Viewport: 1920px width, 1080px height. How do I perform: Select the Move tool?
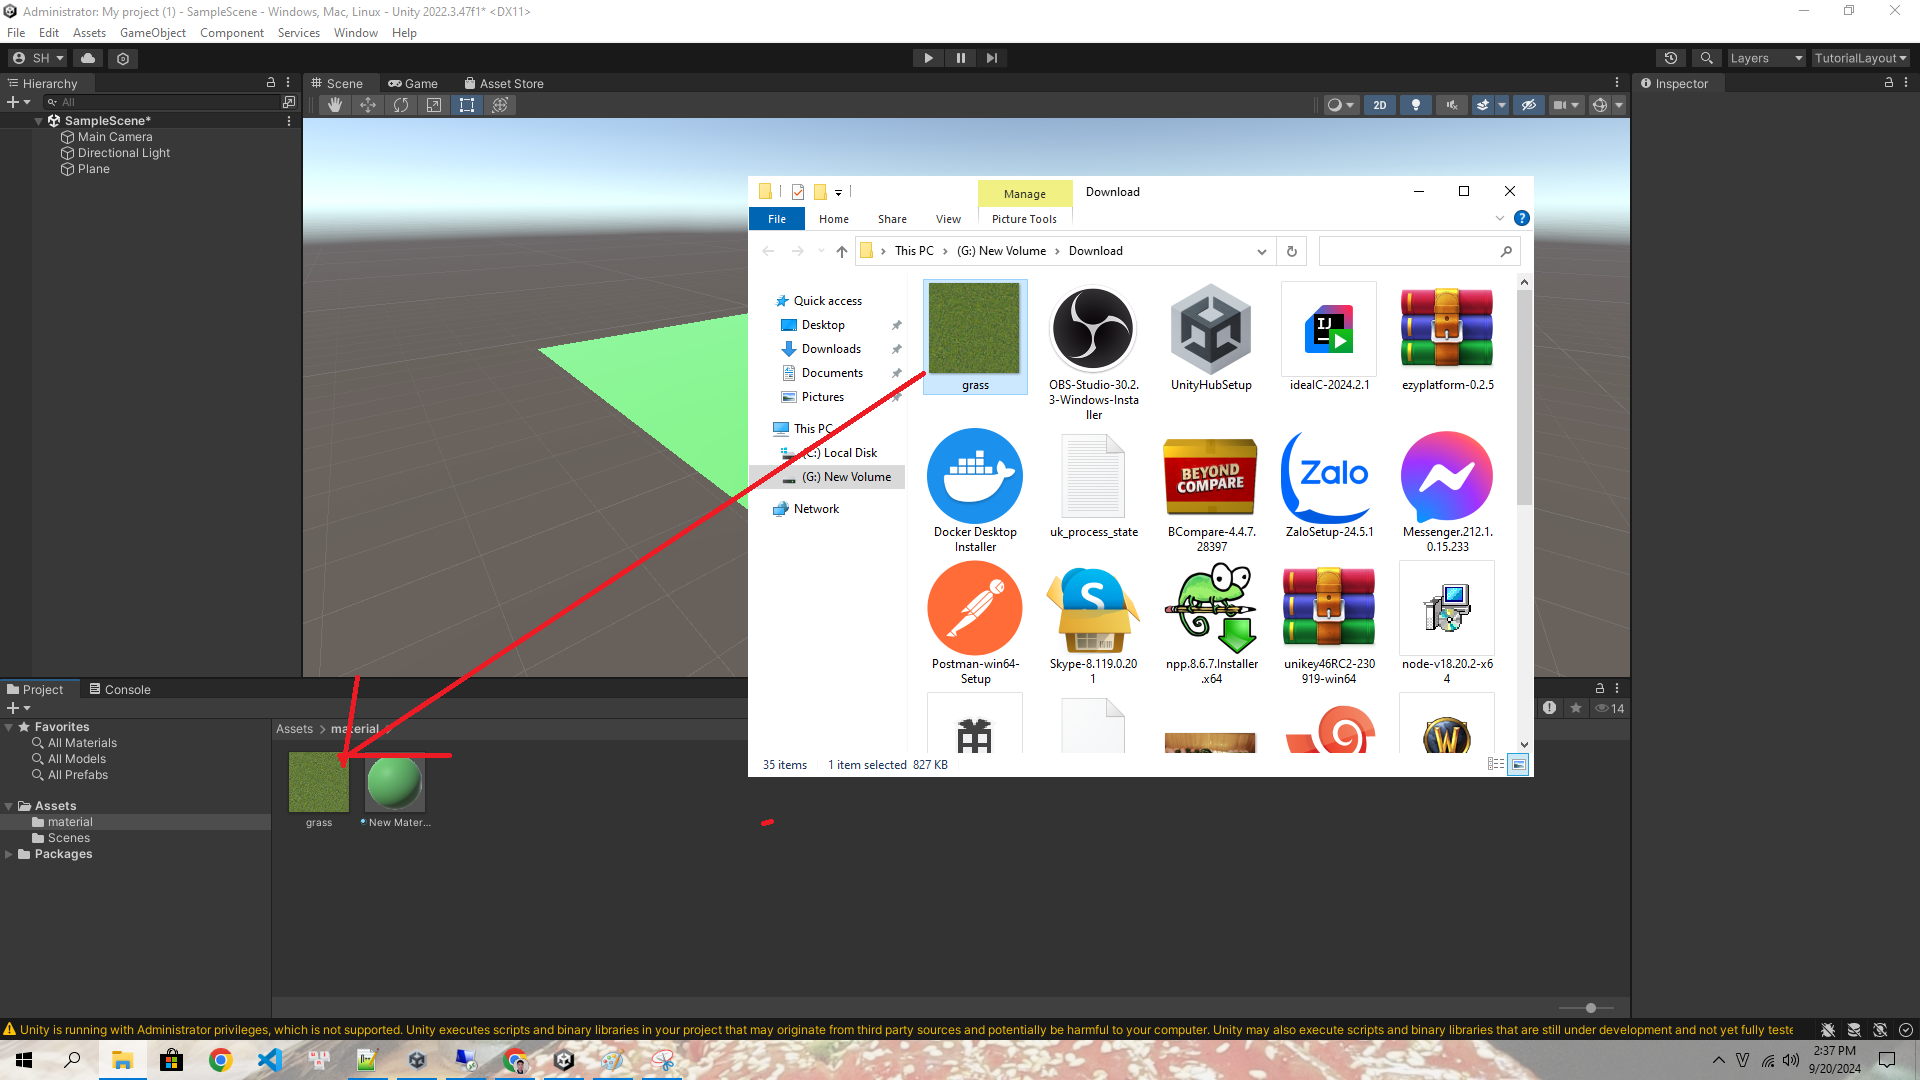pos(368,105)
